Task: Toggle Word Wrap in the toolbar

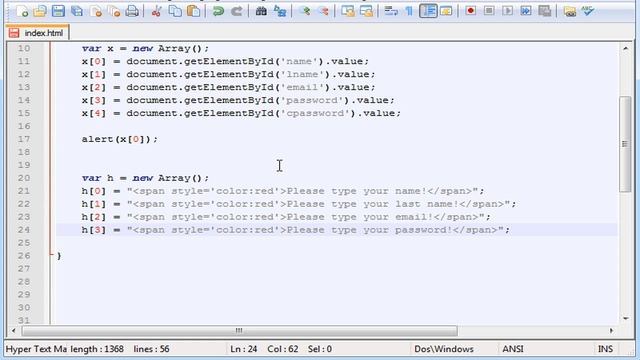Action: point(391,11)
